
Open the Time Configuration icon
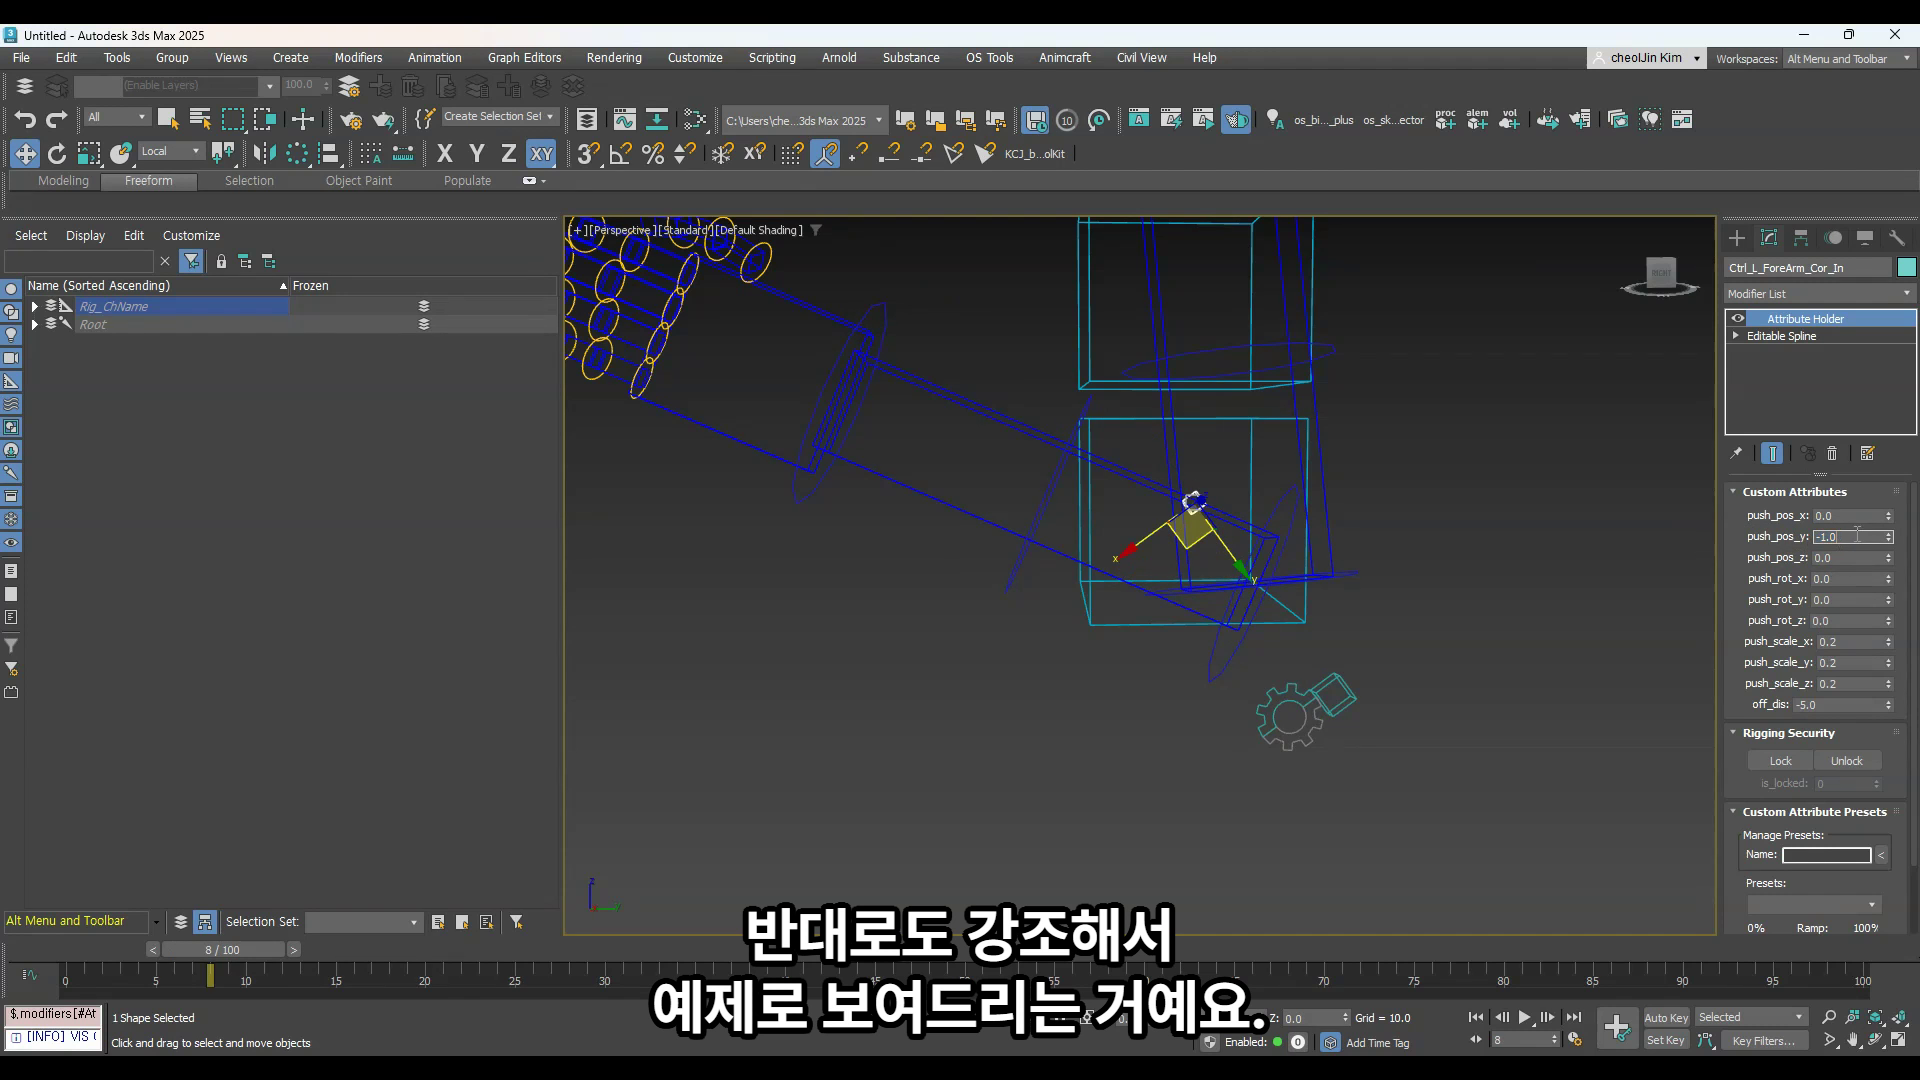[x=1574, y=1041]
